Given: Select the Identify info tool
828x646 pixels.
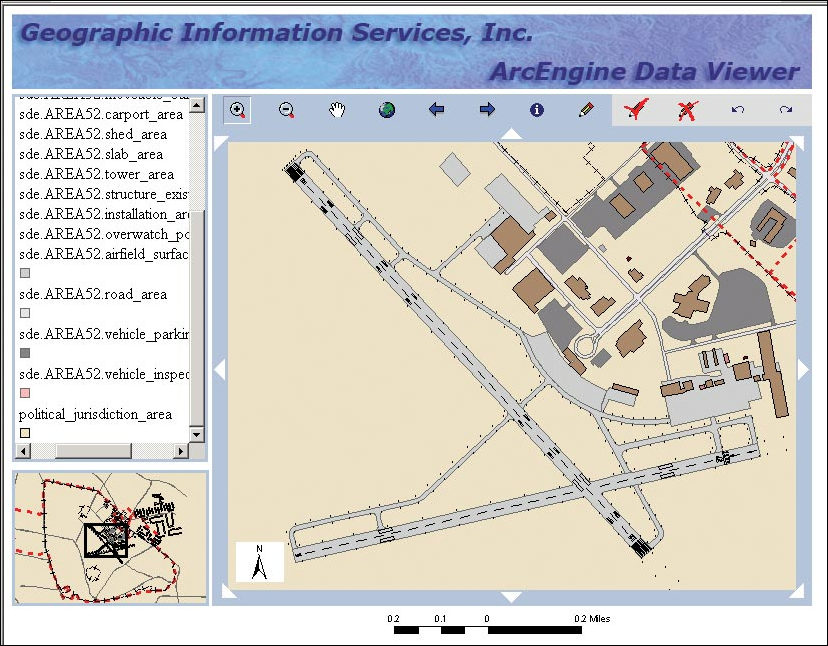Looking at the screenshot, I should 537,110.
